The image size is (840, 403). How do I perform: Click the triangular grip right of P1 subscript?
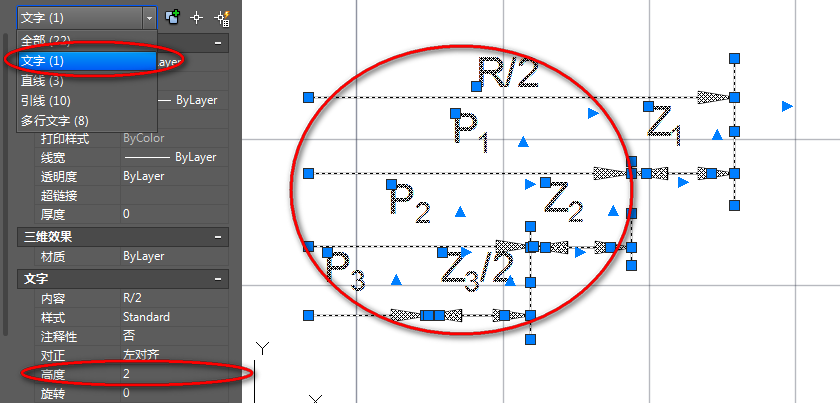pos(523,142)
